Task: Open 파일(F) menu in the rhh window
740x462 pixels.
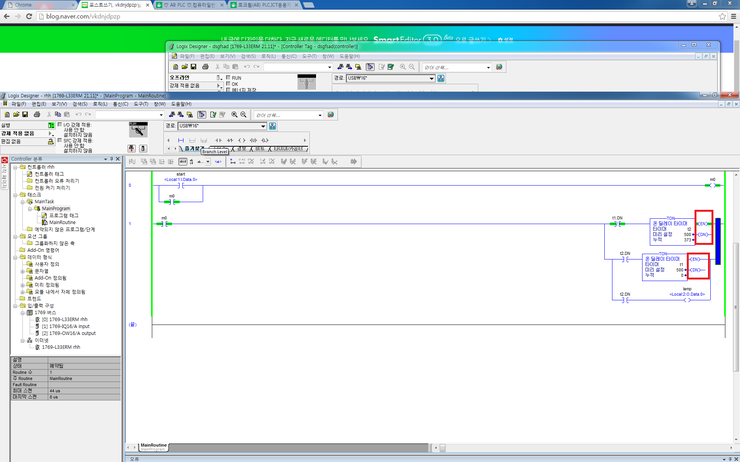Action: pyautogui.click(x=18, y=103)
